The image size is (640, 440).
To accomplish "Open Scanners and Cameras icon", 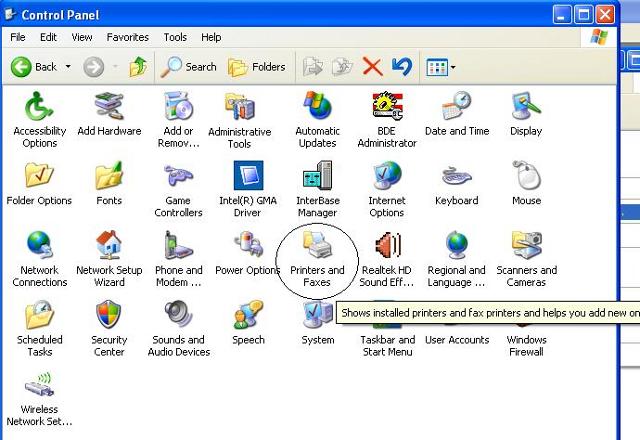I will [x=527, y=245].
